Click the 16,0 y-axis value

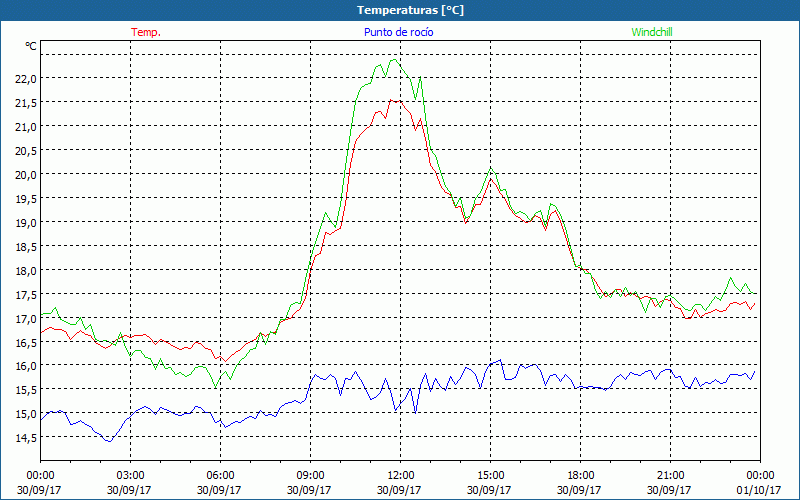point(26,366)
